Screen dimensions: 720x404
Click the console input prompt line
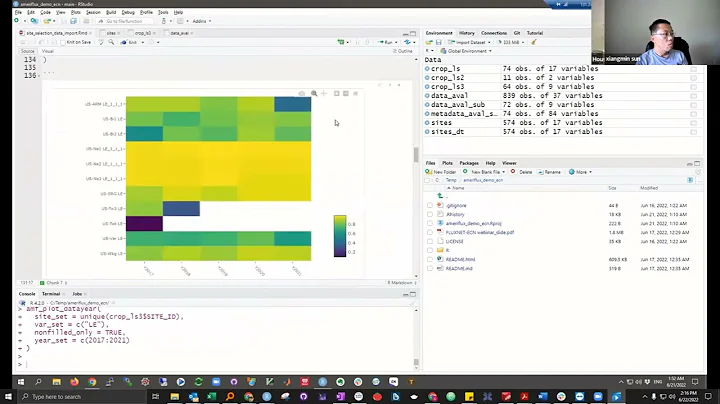pos(216,365)
